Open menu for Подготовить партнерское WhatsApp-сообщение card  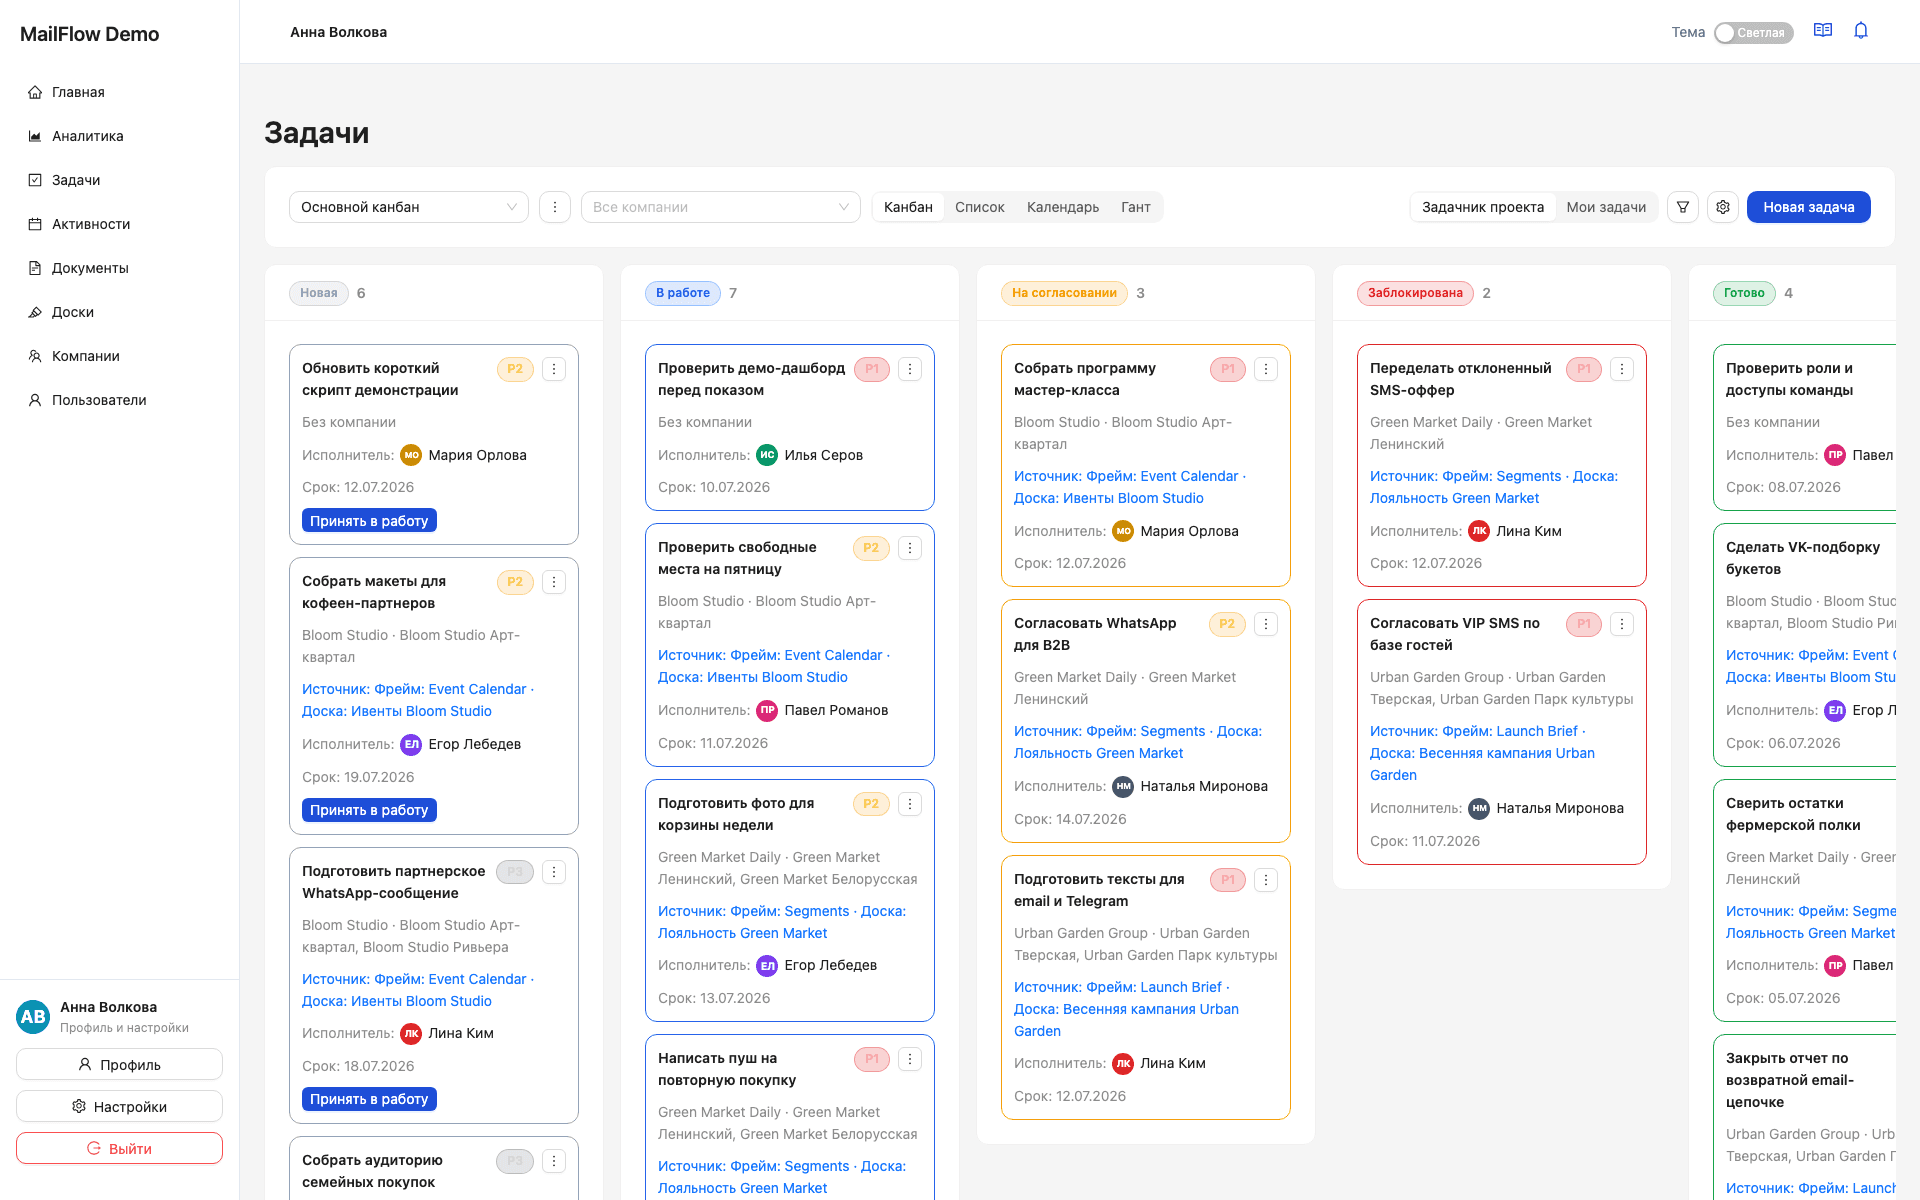pyautogui.click(x=554, y=872)
